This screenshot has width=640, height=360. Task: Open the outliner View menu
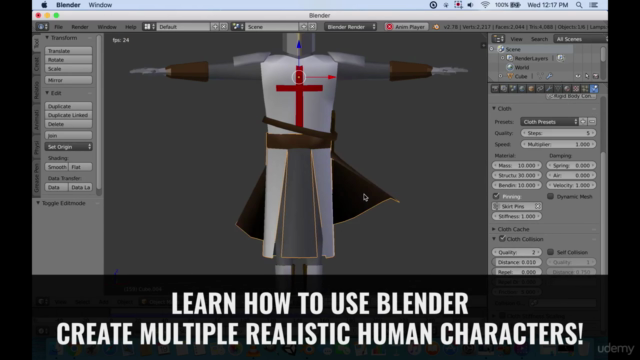tap(516, 39)
